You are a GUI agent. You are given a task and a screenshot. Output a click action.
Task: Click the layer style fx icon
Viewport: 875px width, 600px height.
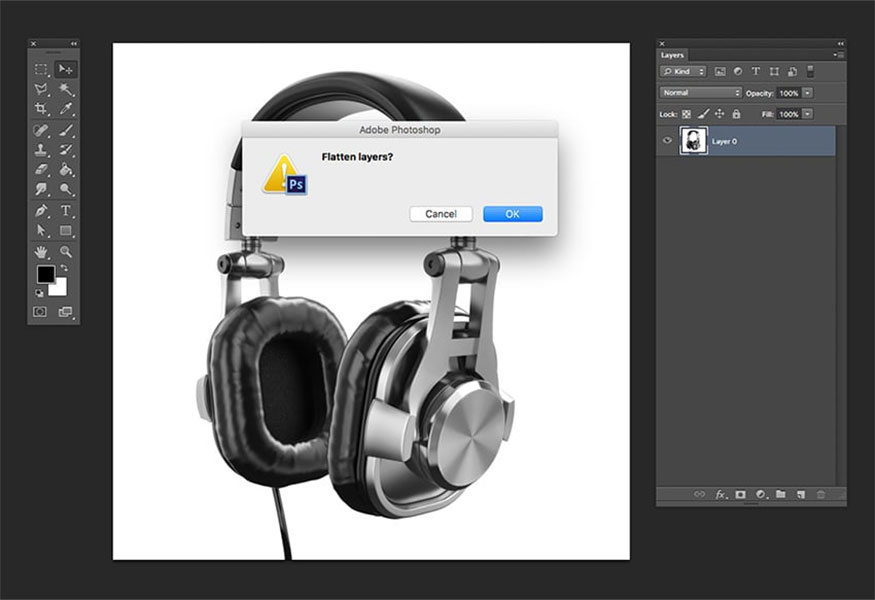coord(720,494)
